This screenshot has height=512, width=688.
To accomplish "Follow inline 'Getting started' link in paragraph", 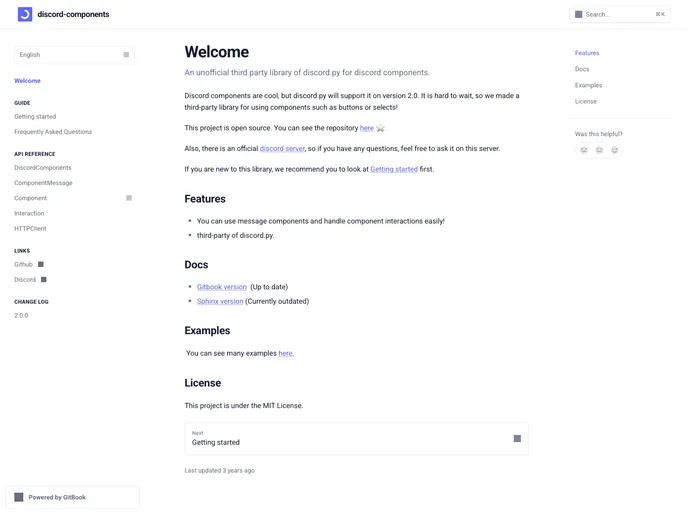I will coord(394,169).
